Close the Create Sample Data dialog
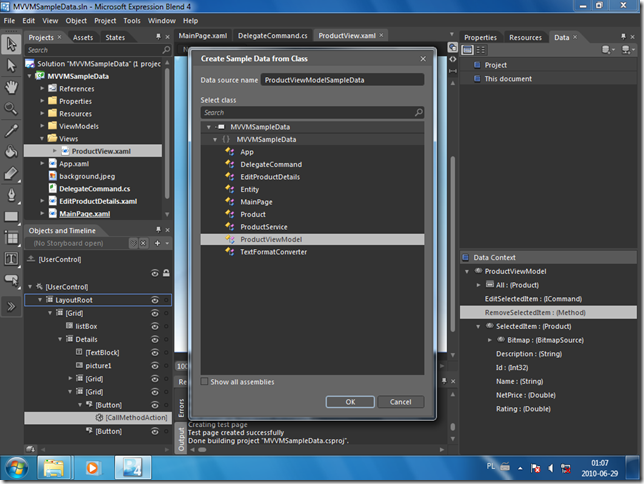 [x=423, y=59]
